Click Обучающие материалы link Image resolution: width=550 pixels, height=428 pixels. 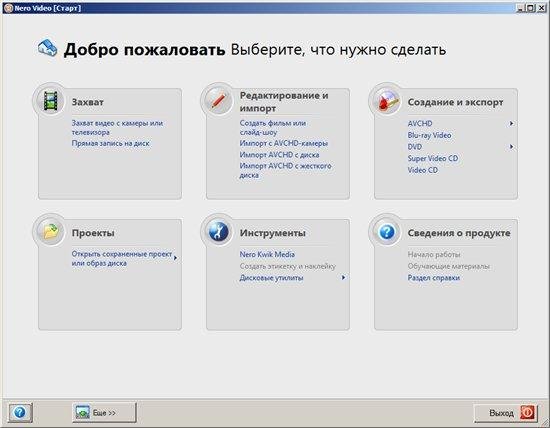[449, 266]
